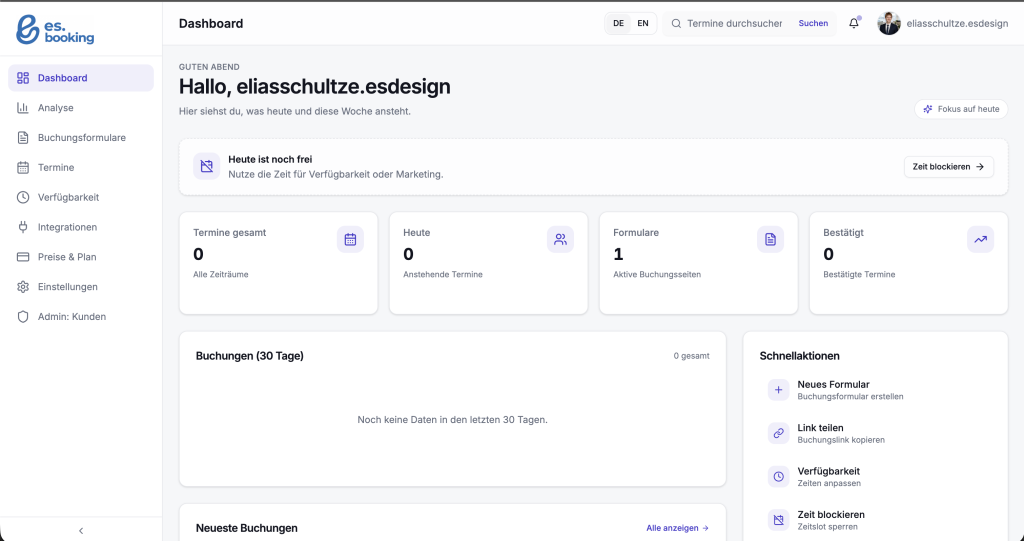This screenshot has width=1024, height=541.
Task: Click 'Aktive Buchungsseiten' text
Action: [x=657, y=274]
